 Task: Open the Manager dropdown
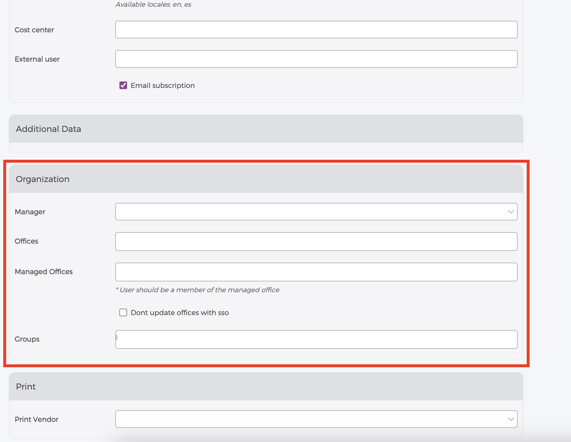316,212
